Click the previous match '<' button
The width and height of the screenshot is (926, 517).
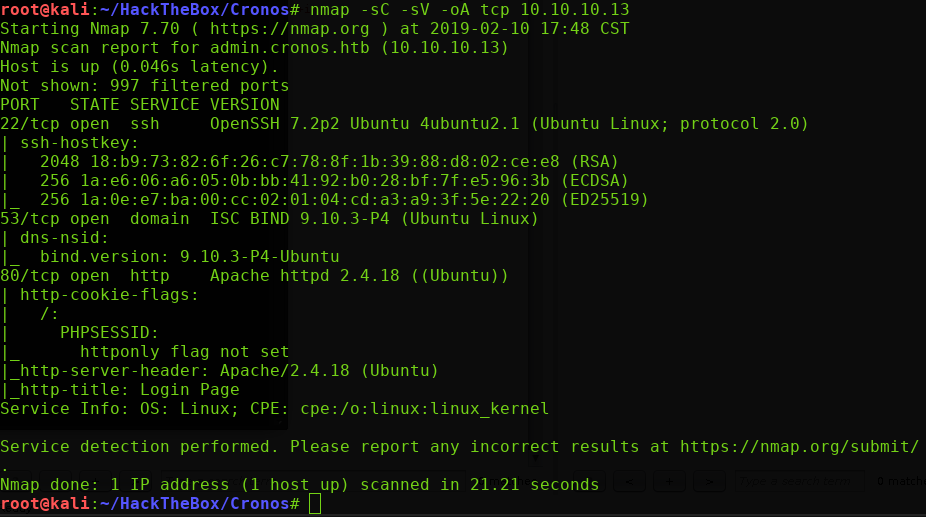pyautogui.click(x=627, y=482)
